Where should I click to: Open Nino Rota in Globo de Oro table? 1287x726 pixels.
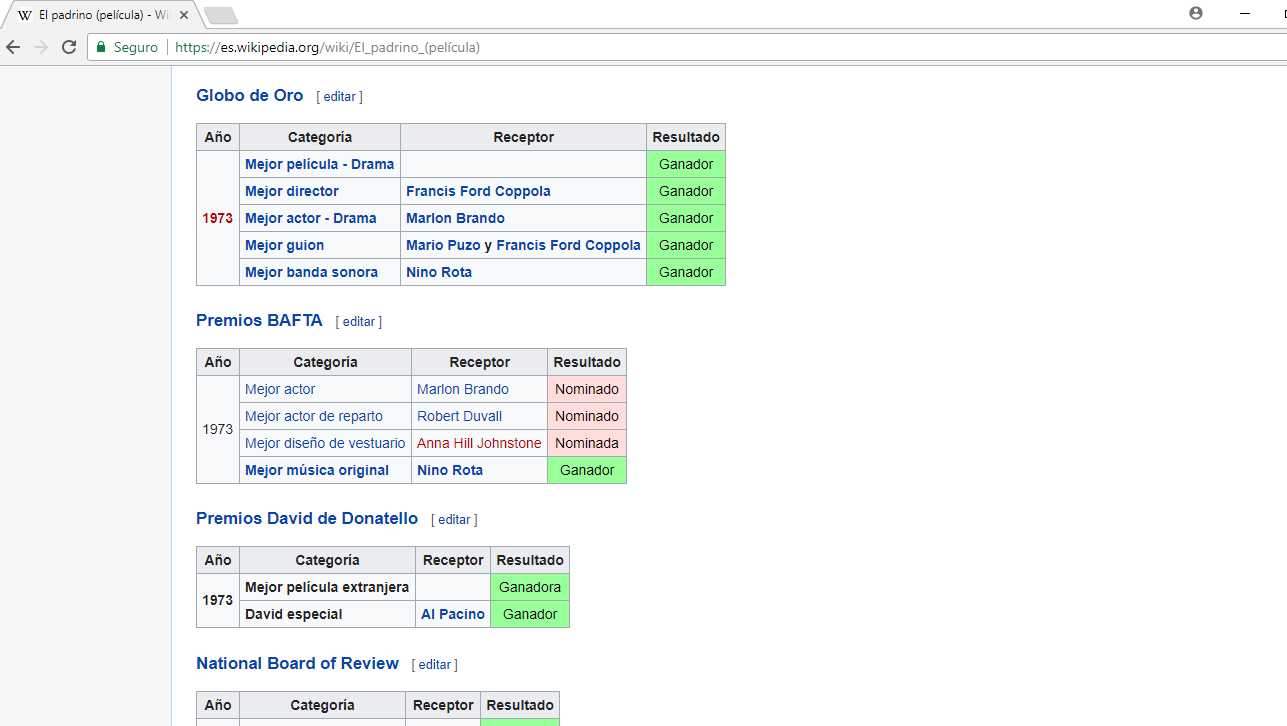coord(439,272)
